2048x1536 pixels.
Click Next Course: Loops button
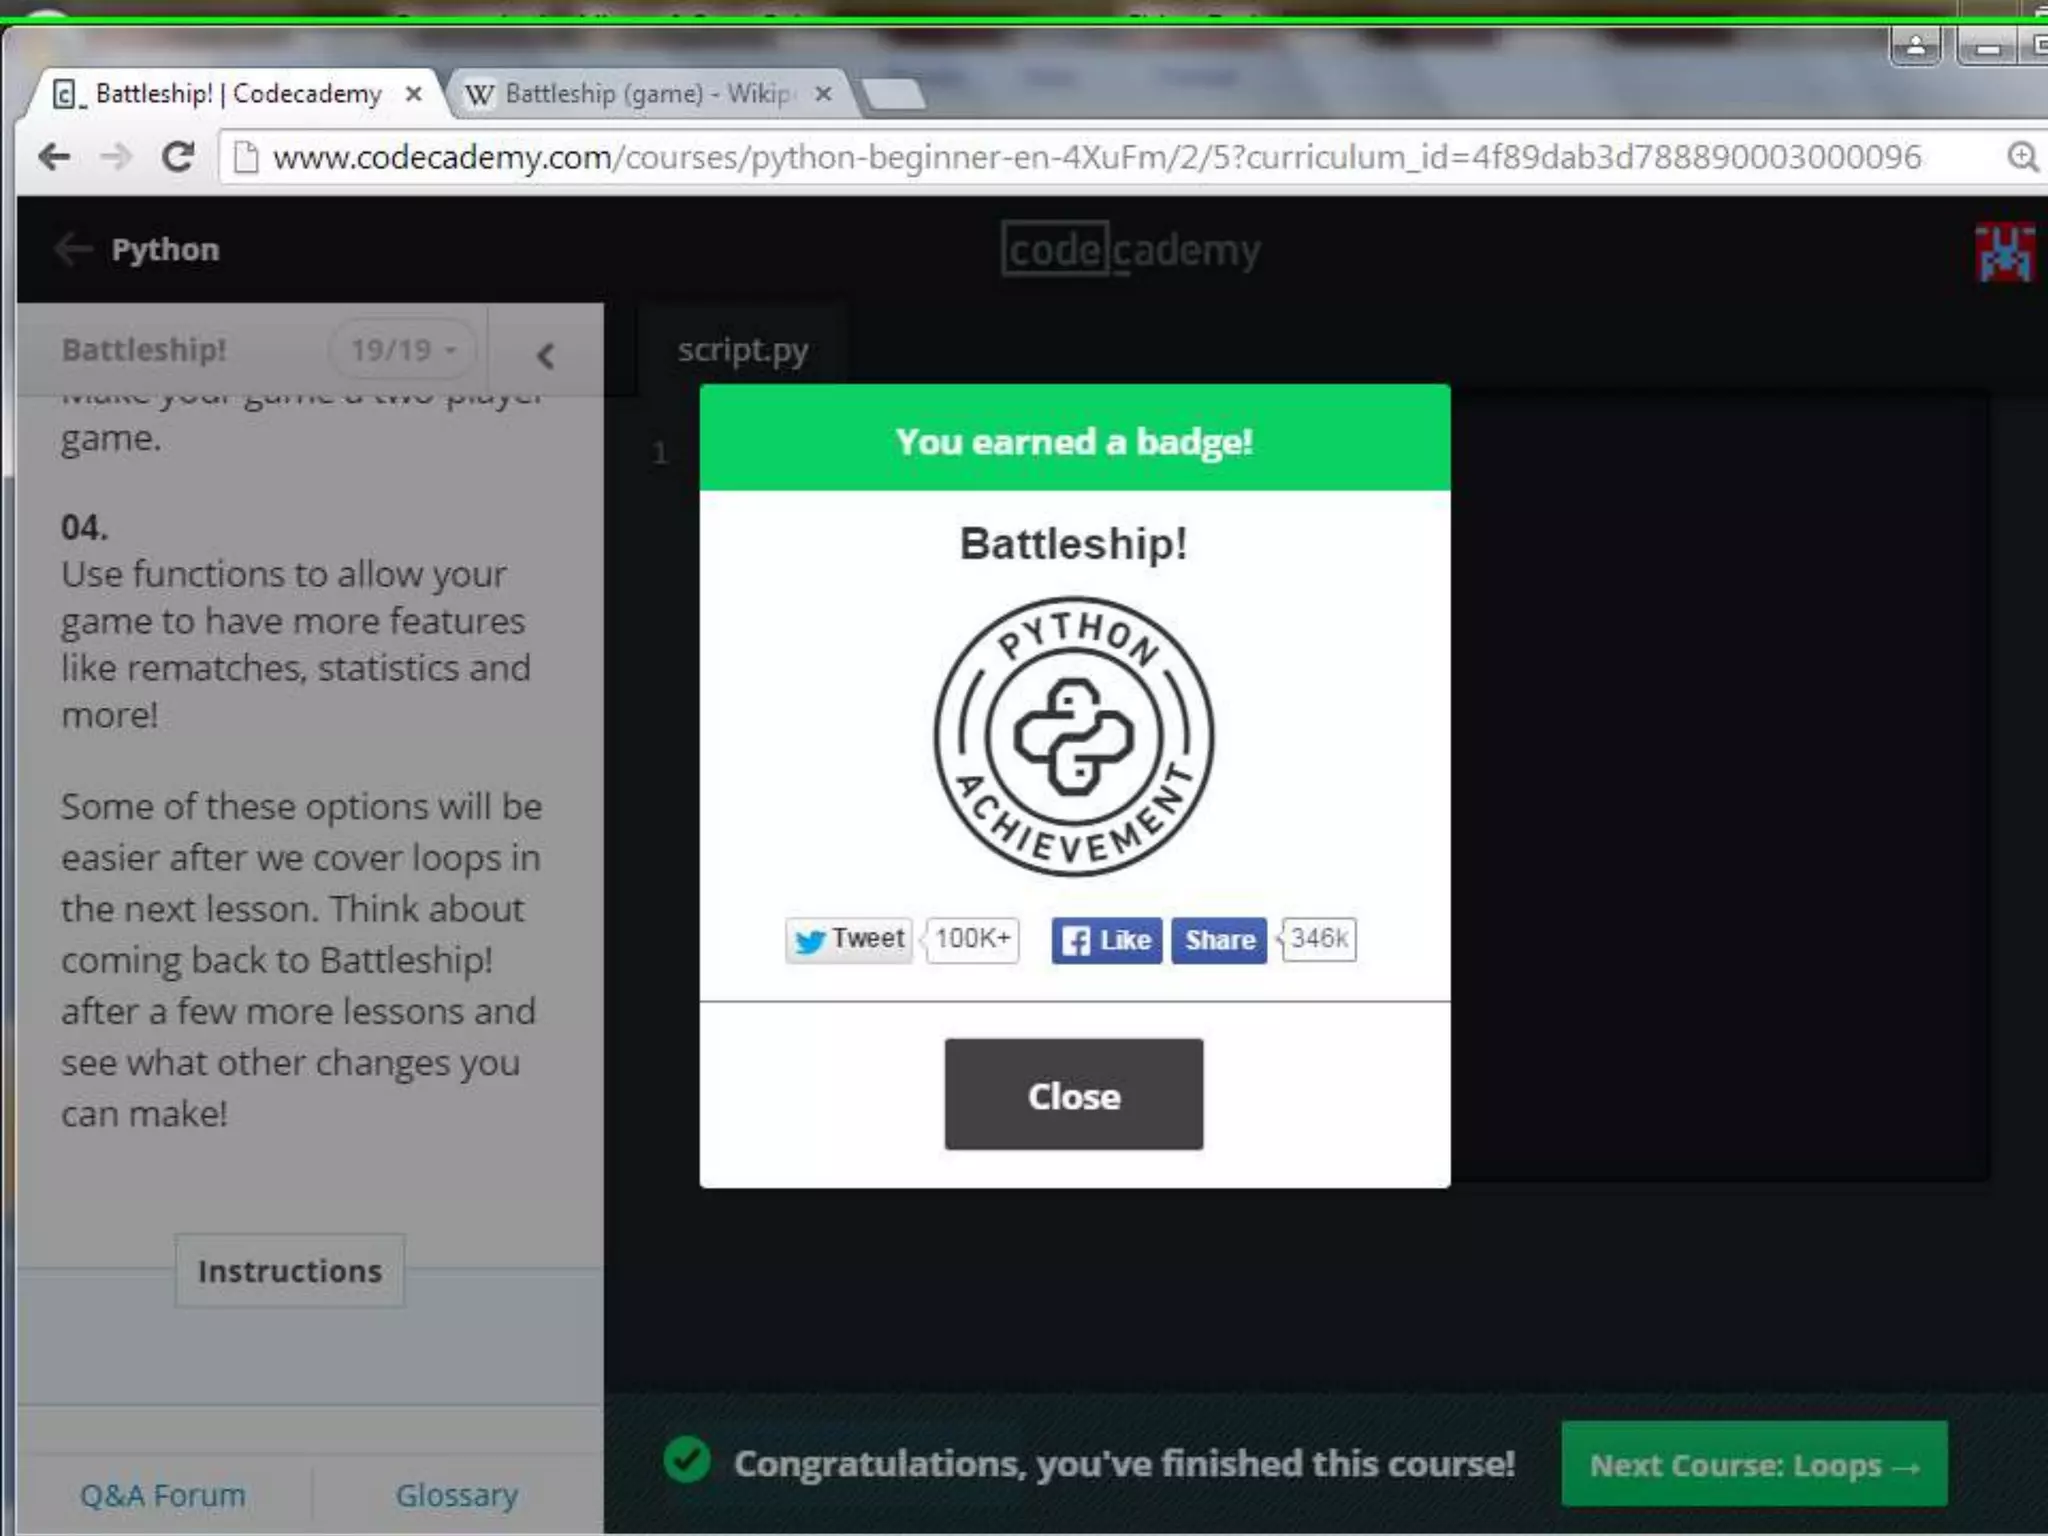point(1754,1465)
